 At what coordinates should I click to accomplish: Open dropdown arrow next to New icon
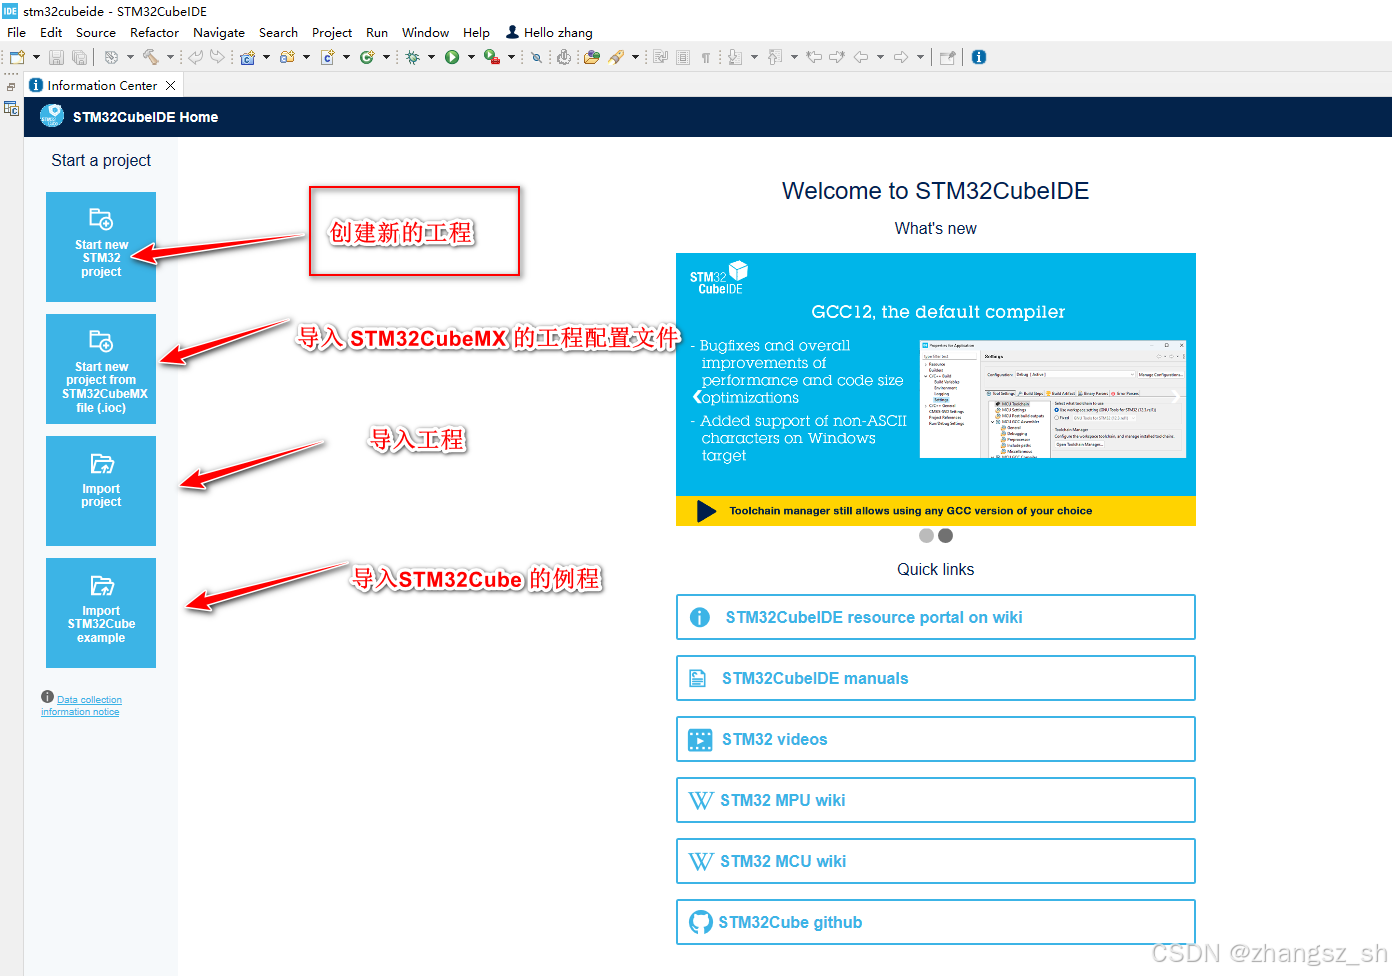(36, 57)
